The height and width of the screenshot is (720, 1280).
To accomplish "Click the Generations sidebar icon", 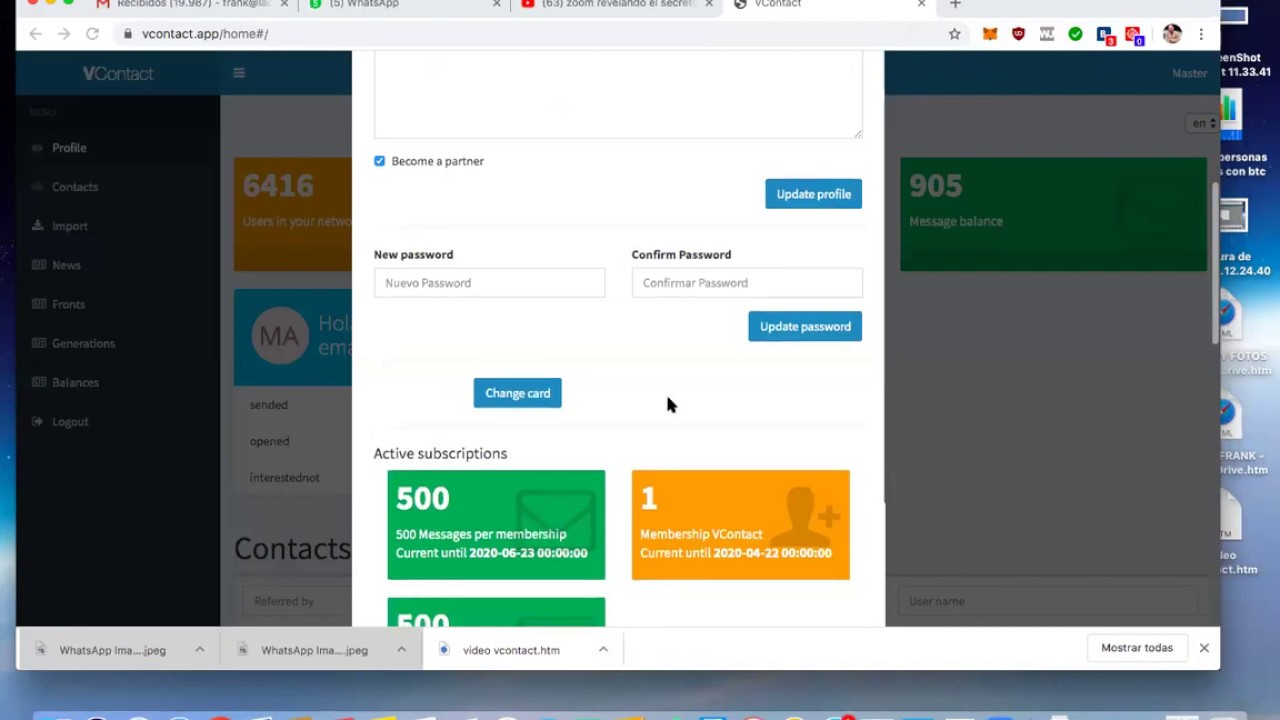I will click(x=39, y=343).
